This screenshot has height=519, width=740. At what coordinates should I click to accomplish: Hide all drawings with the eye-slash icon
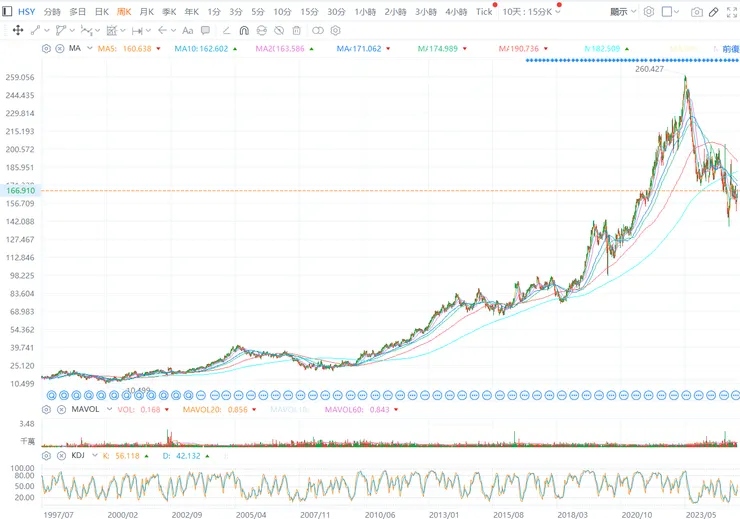[279, 31]
